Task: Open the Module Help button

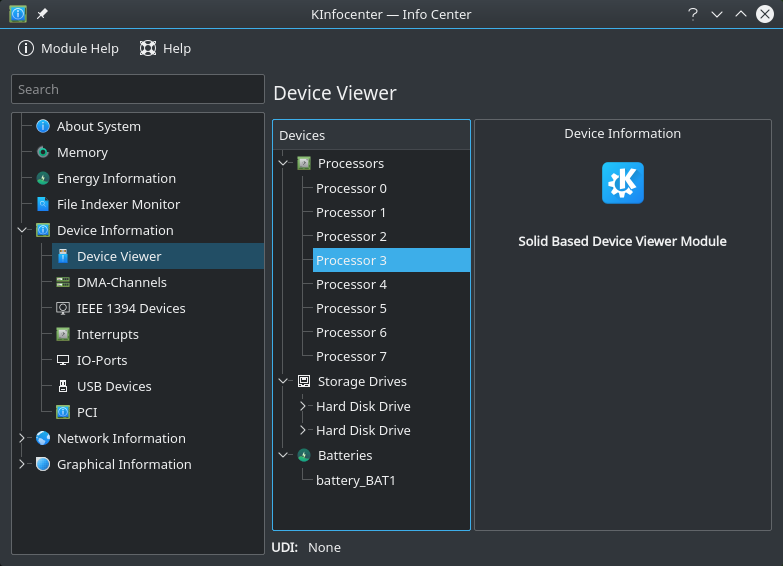Action: [x=68, y=48]
